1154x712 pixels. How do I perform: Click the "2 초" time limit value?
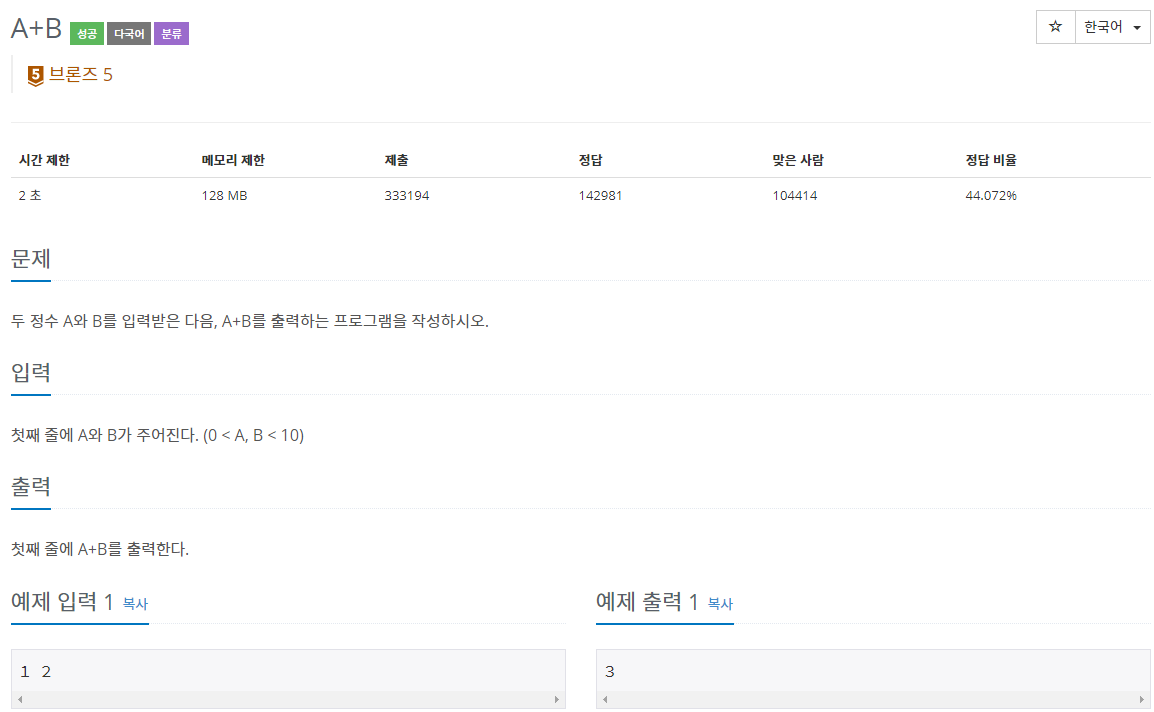[29, 195]
